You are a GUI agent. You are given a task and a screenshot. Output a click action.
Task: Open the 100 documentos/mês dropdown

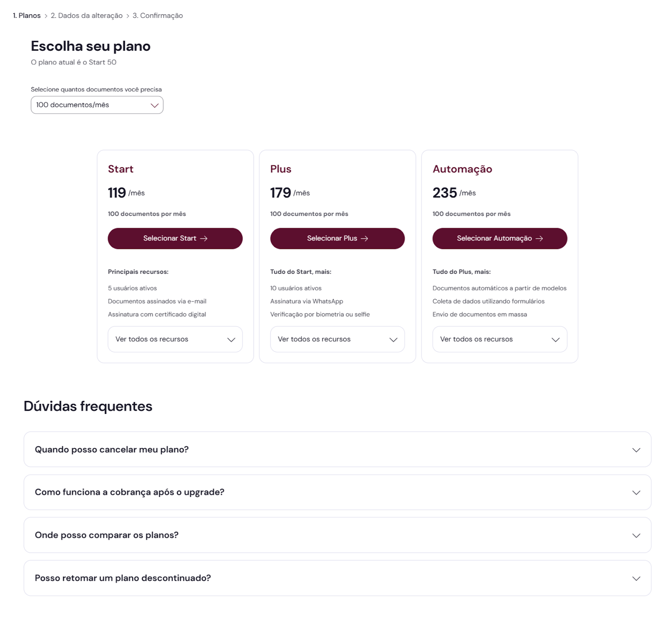(96, 105)
